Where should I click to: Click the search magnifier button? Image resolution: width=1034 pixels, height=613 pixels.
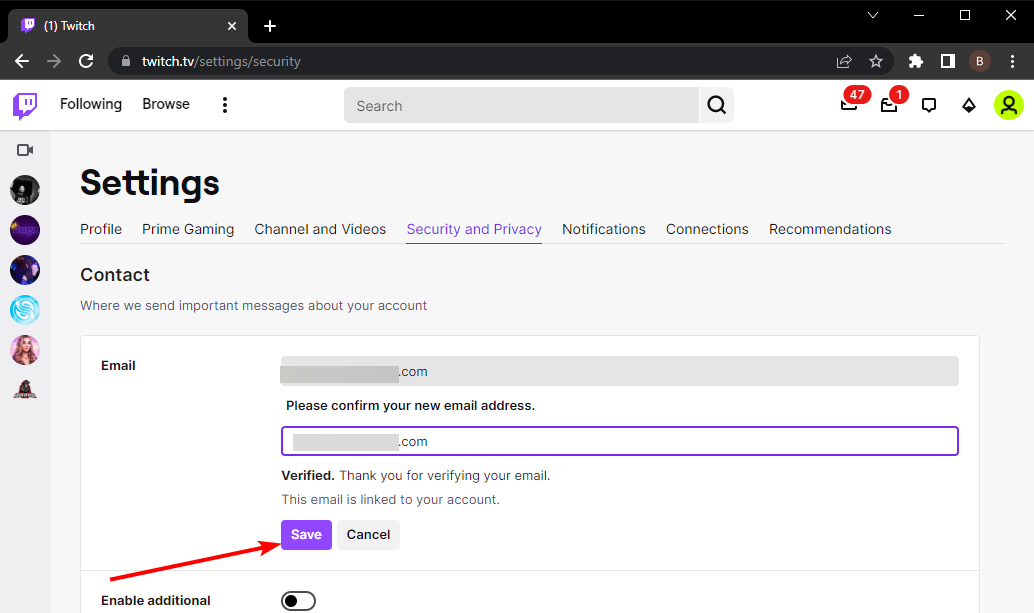pyautogui.click(x=716, y=105)
